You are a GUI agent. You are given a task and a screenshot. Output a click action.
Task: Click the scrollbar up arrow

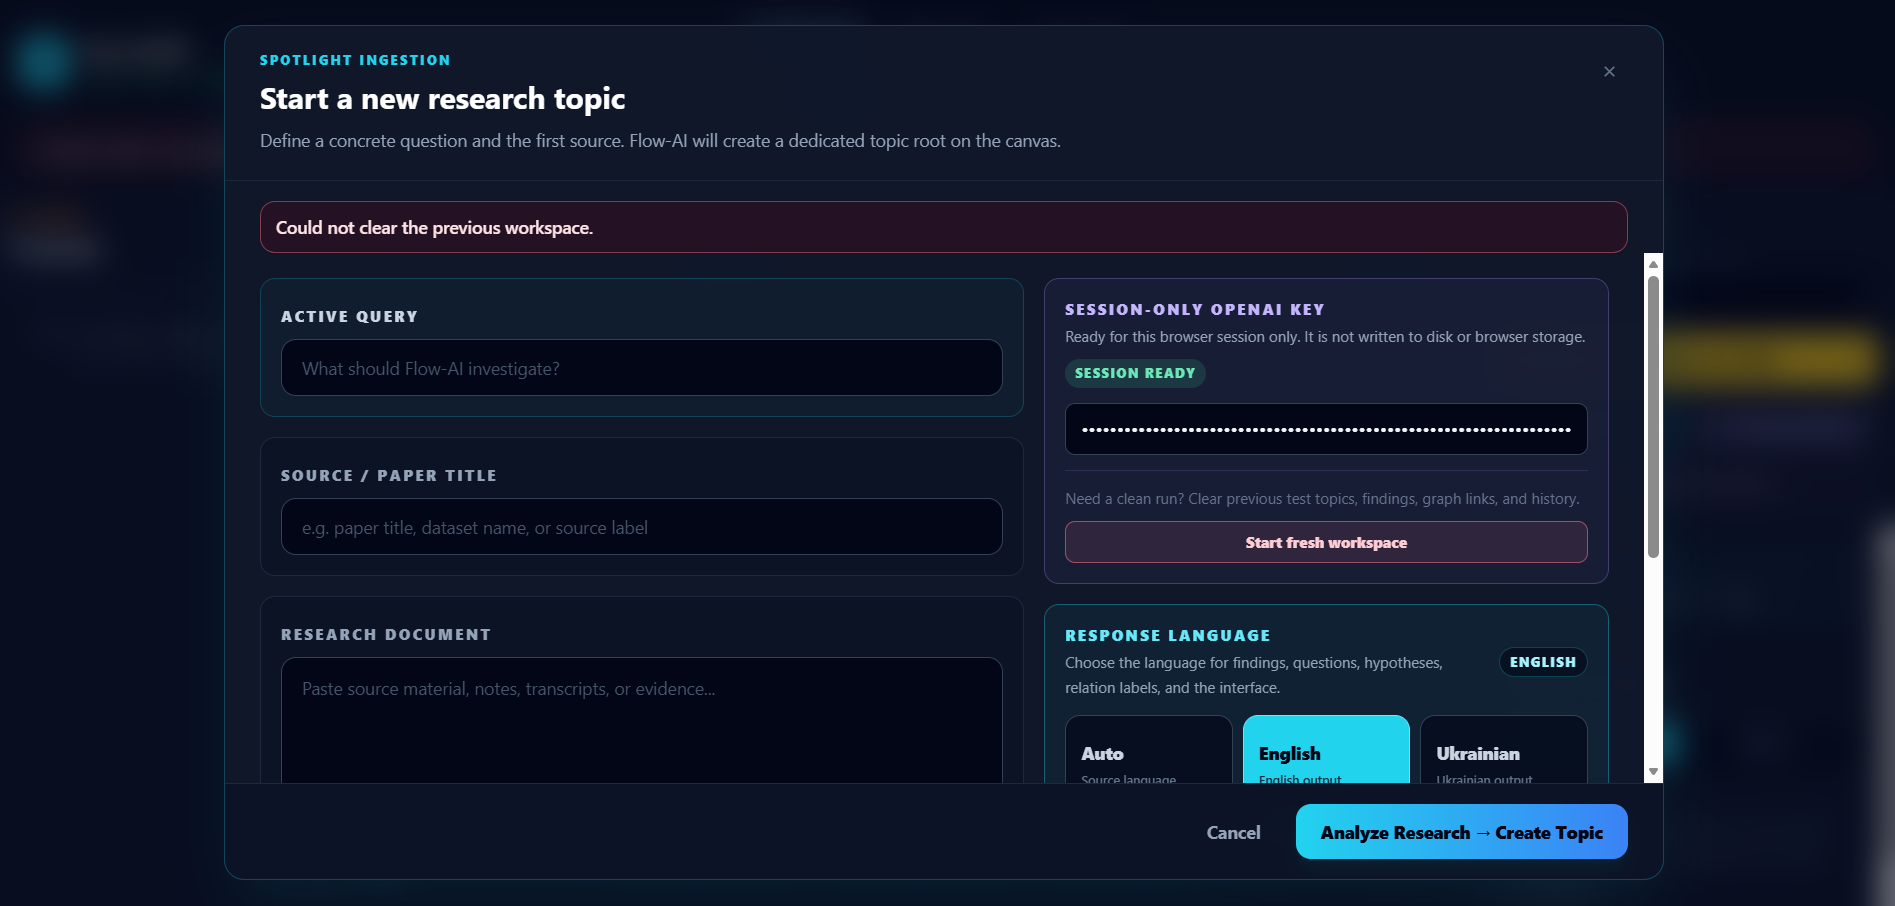(1653, 264)
